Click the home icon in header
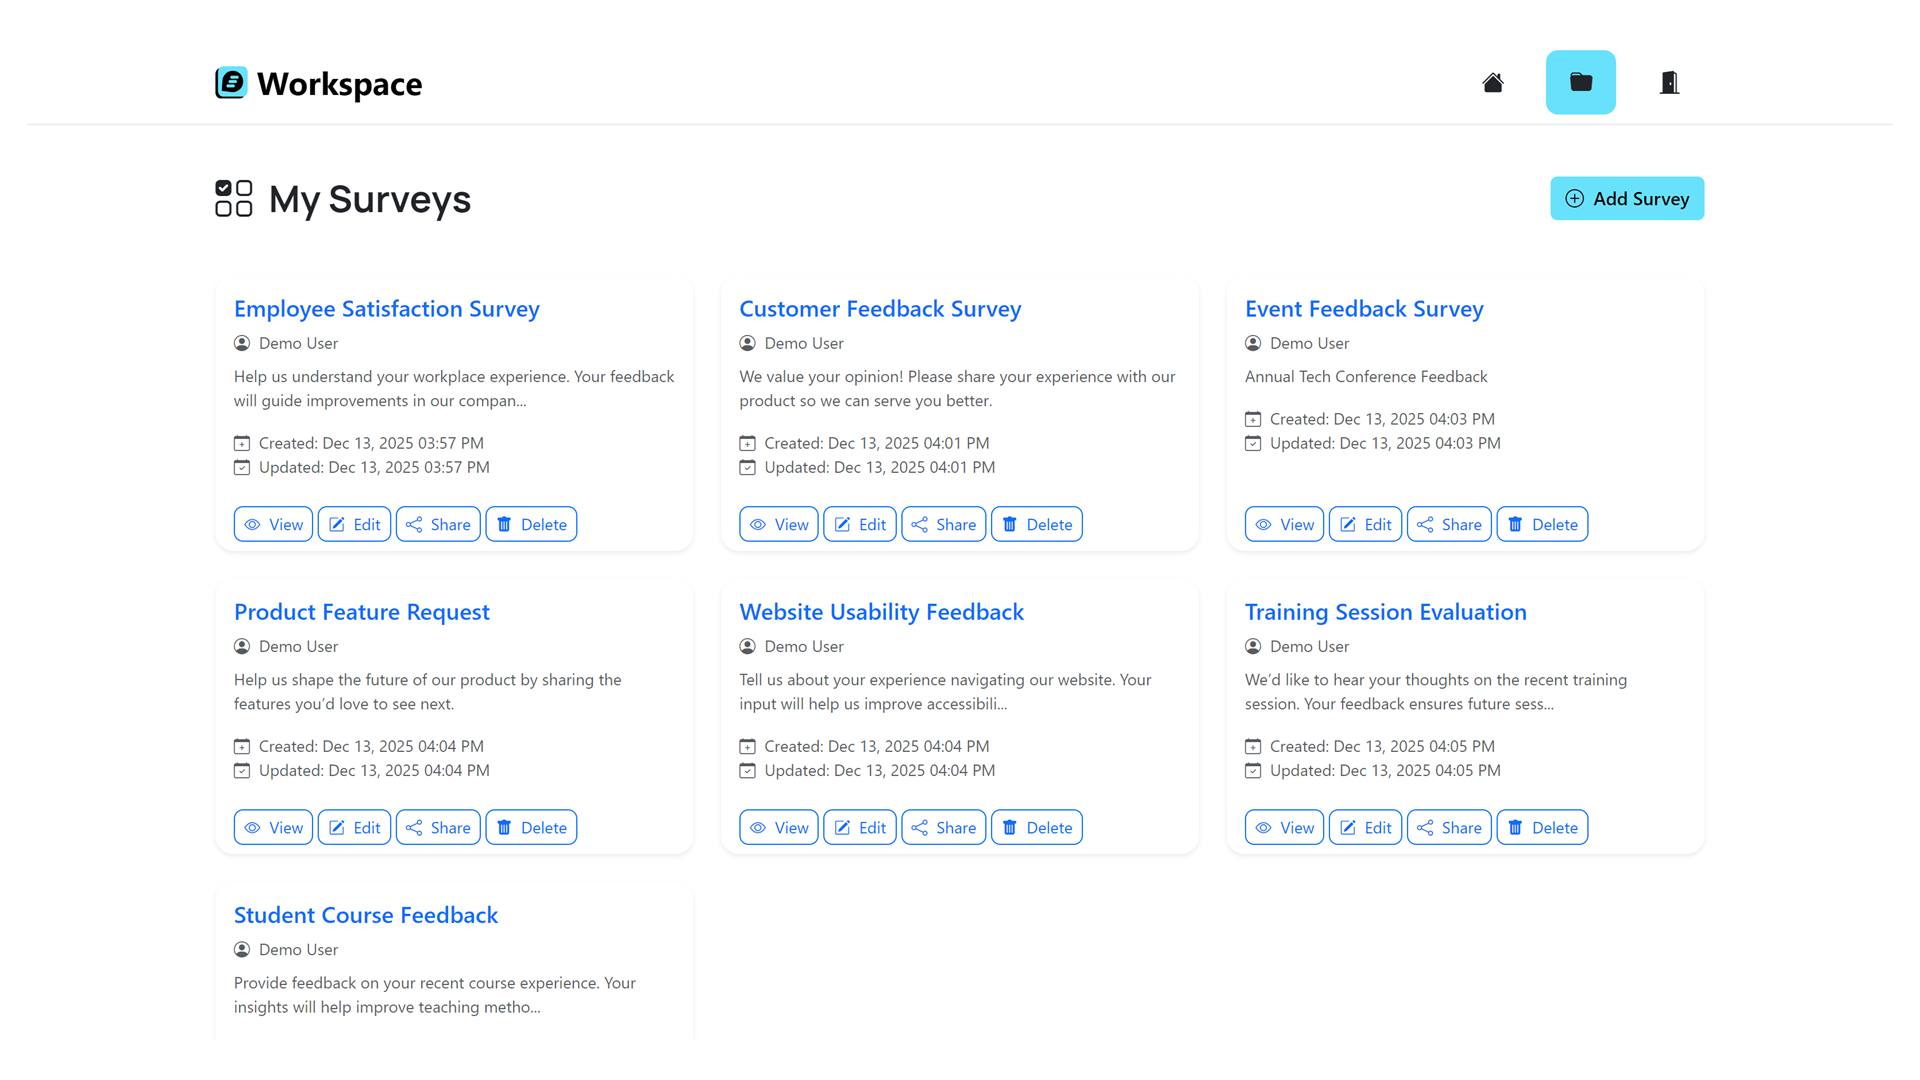 [x=1492, y=82]
